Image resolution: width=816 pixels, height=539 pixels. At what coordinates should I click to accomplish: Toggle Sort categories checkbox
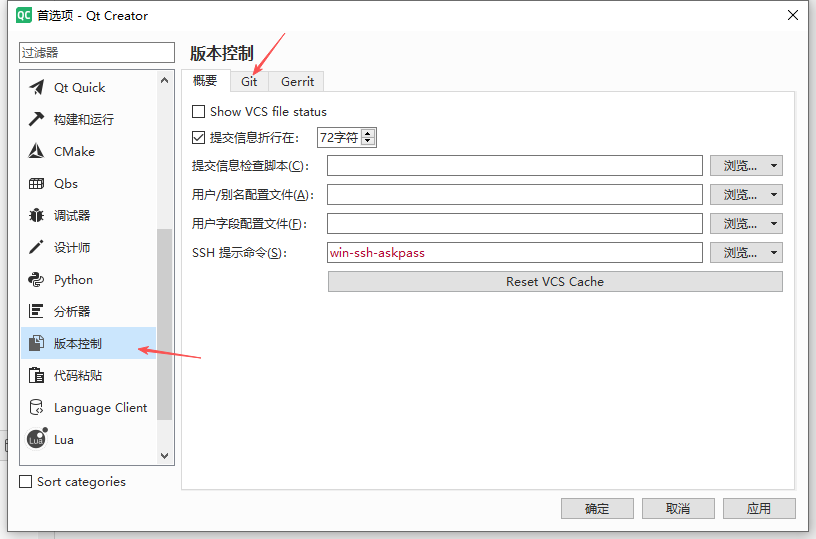[26, 481]
